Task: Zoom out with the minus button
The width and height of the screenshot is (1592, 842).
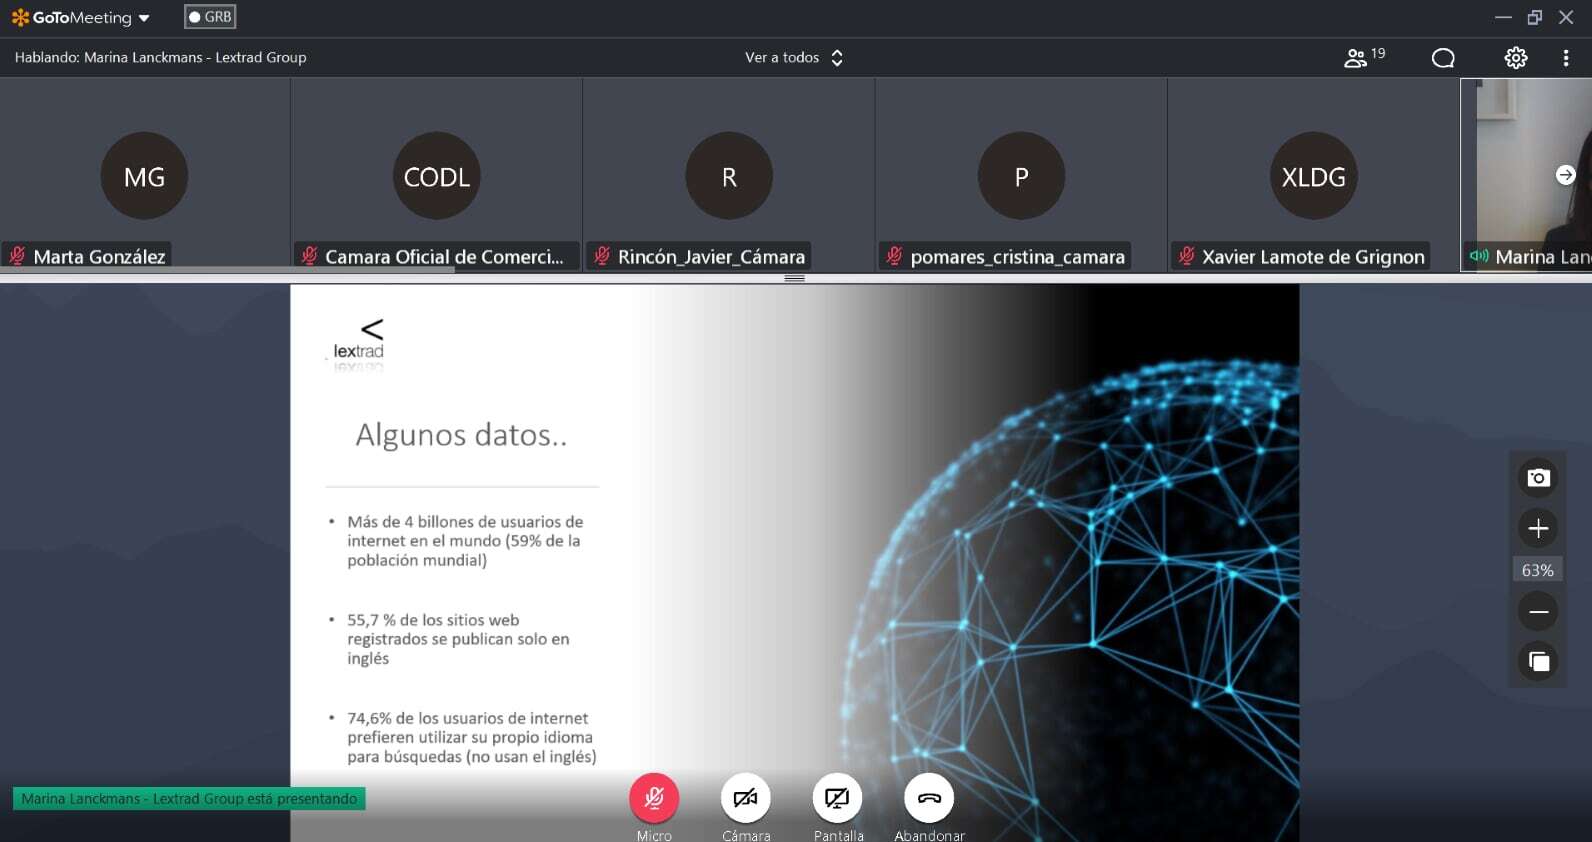Action: (1538, 611)
